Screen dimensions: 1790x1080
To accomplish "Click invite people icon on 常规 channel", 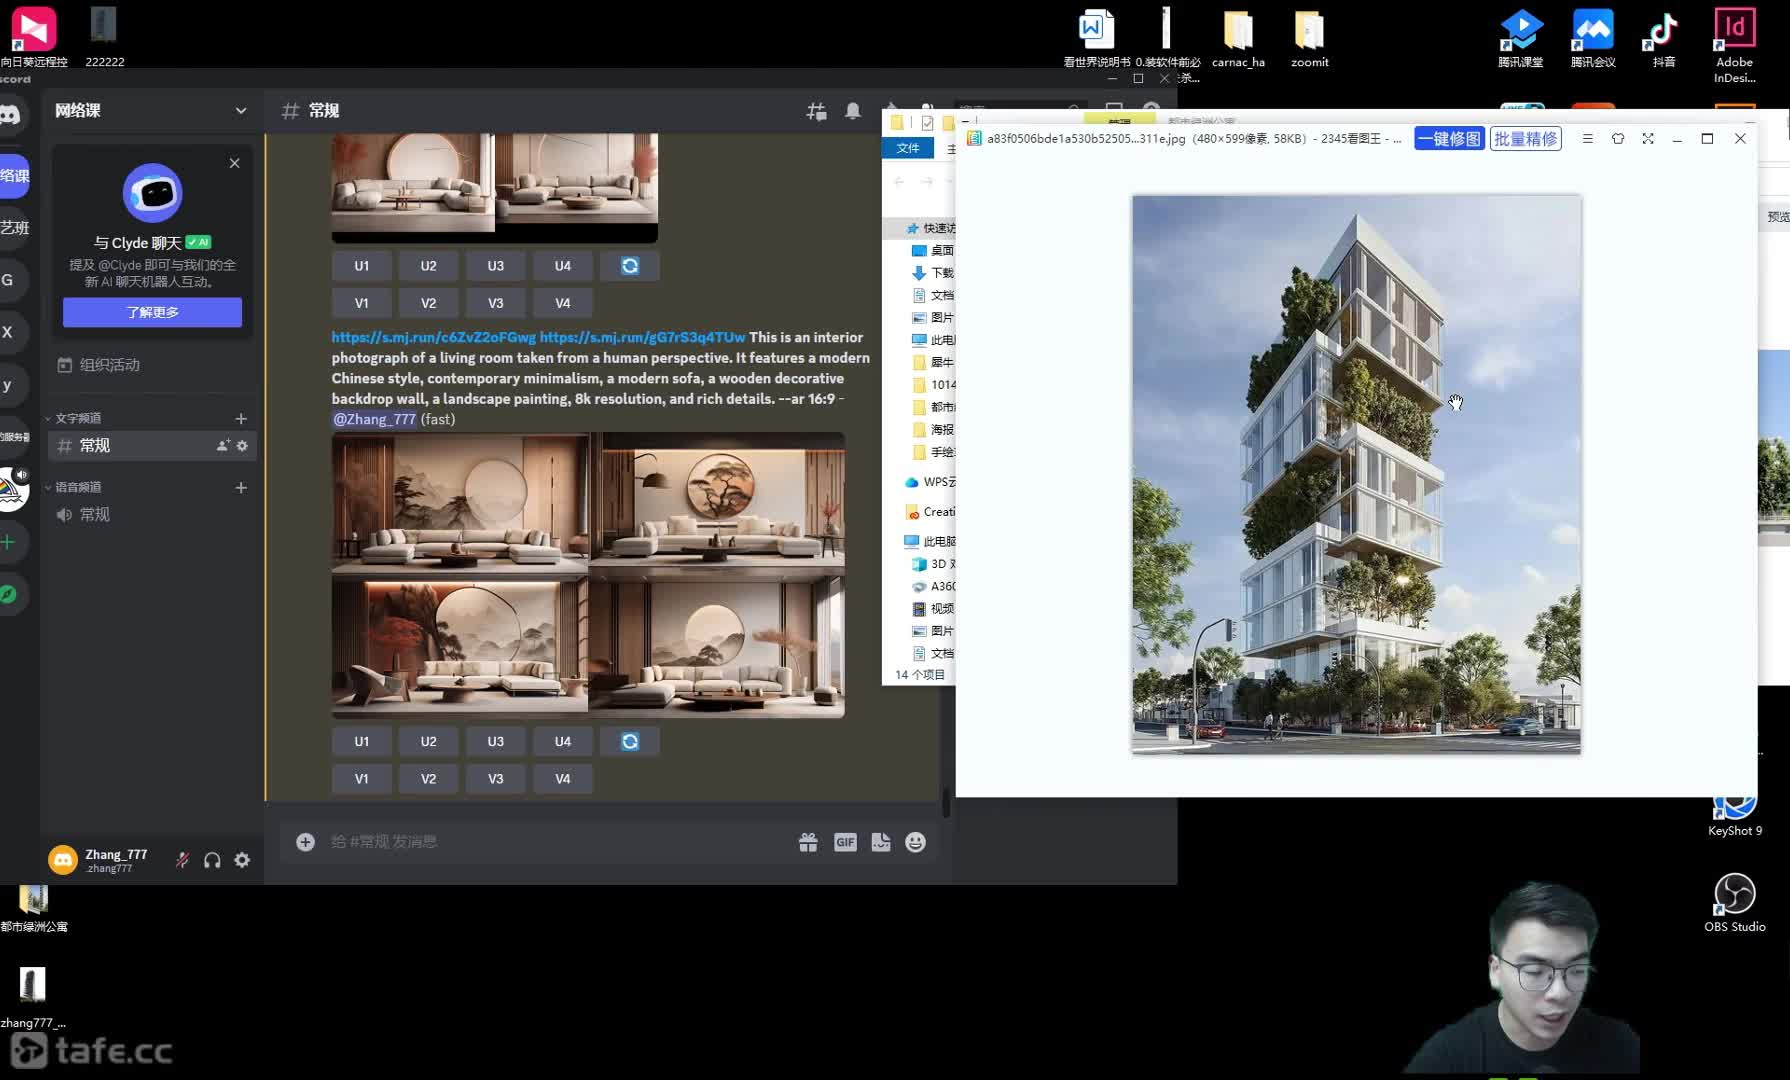I will click(x=223, y=446).
